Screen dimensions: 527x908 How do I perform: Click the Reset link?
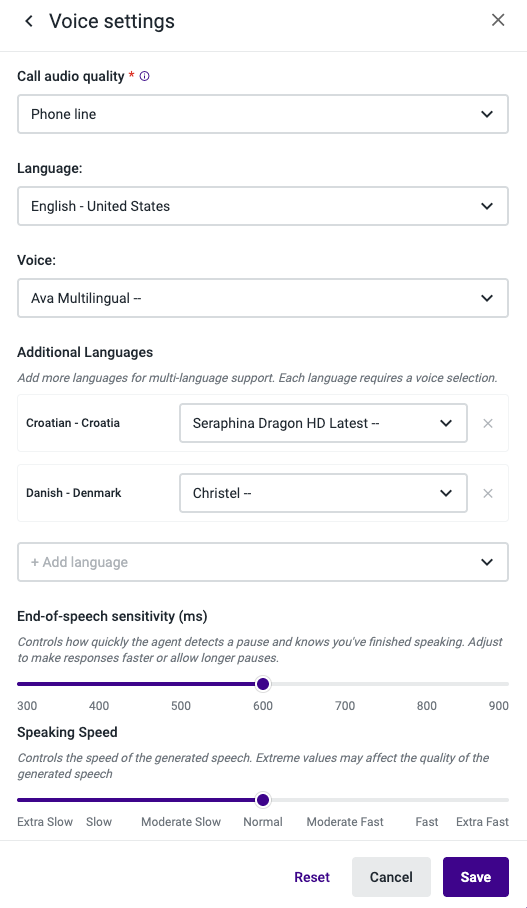[x=312, y=877]
